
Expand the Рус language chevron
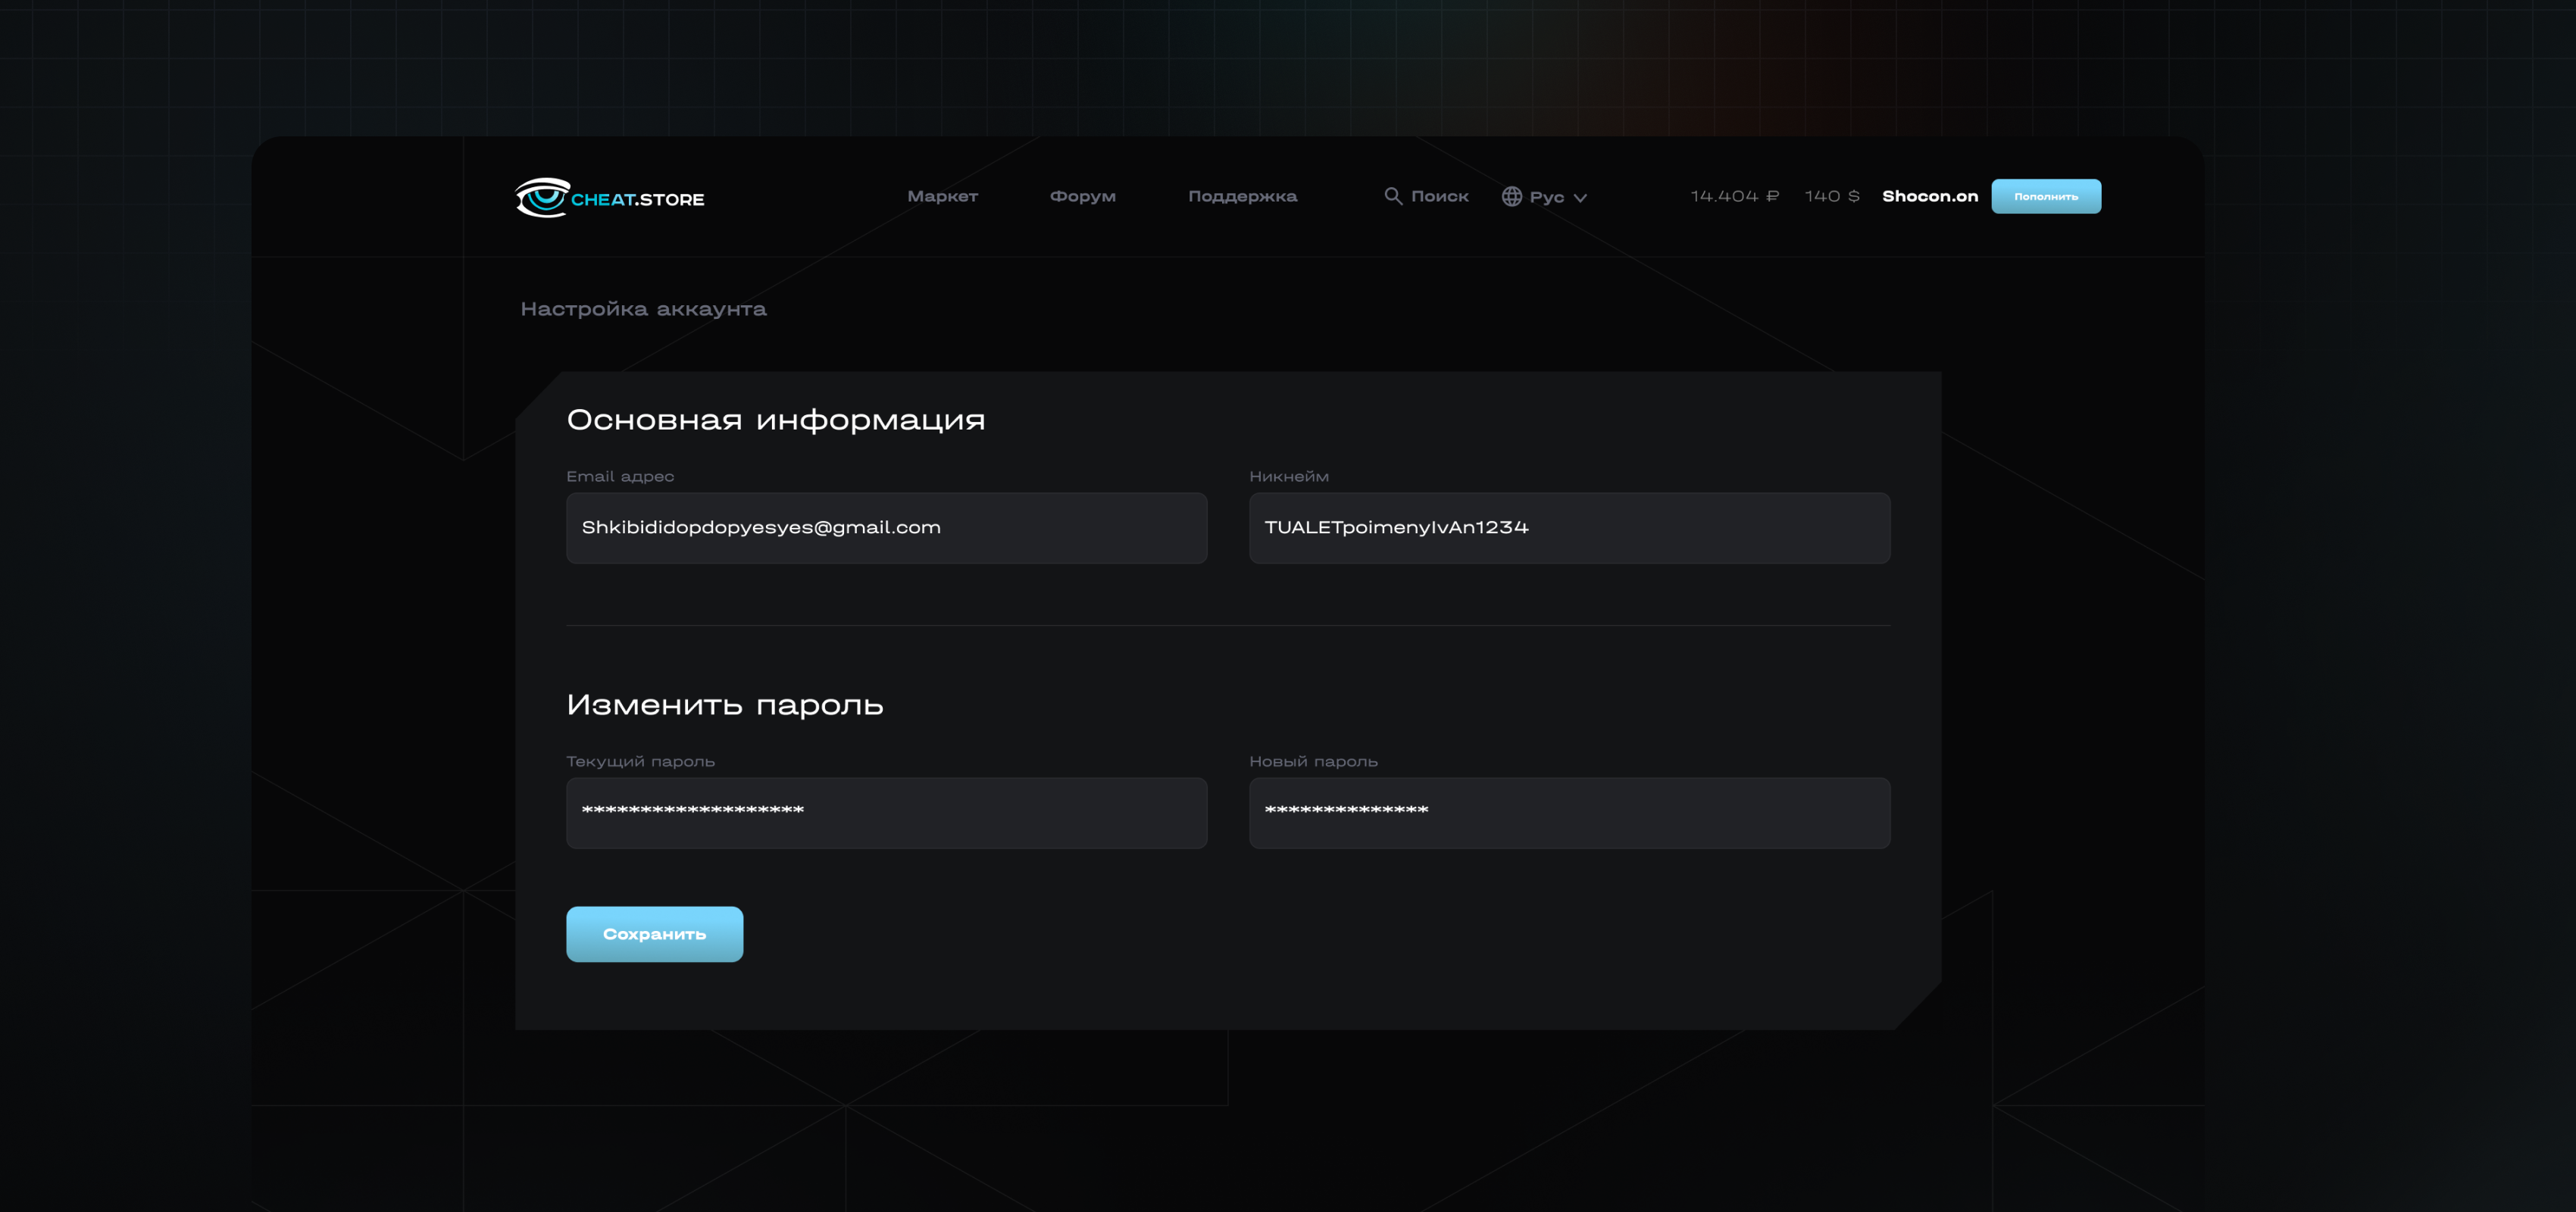[x=1580, y=198]
